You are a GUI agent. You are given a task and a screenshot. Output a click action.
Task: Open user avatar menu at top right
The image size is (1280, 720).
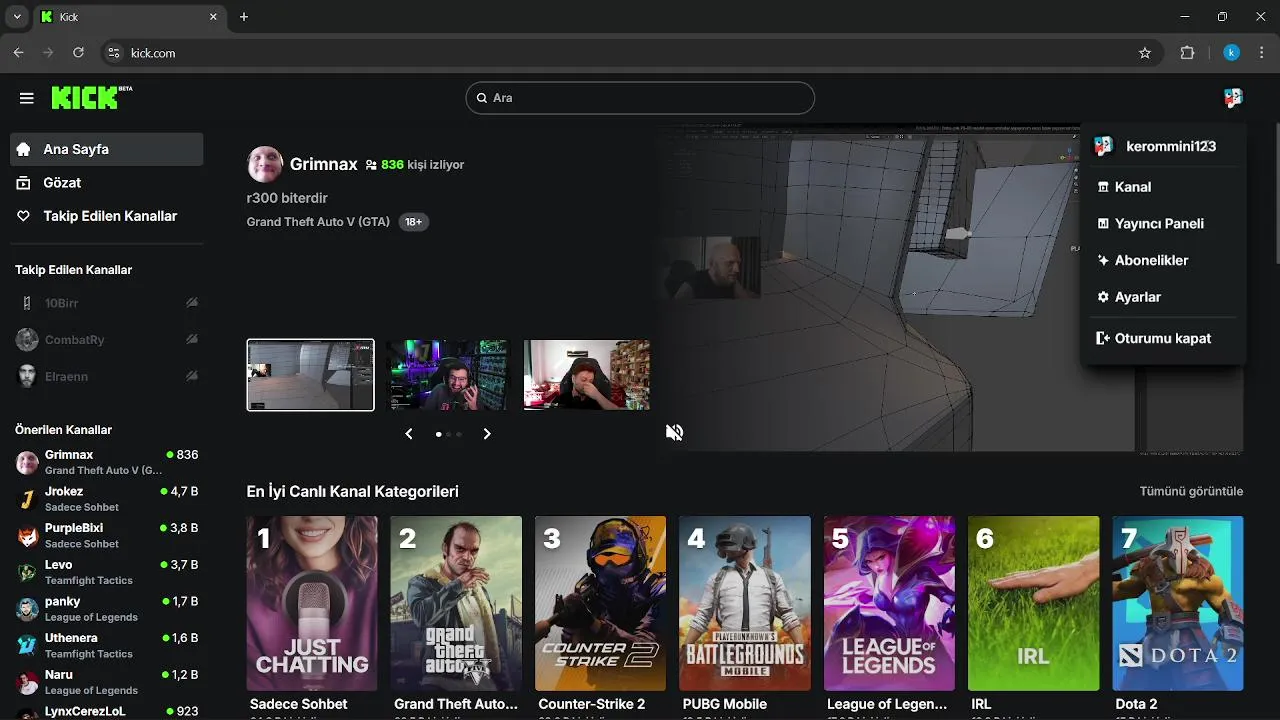point(1233,97)
